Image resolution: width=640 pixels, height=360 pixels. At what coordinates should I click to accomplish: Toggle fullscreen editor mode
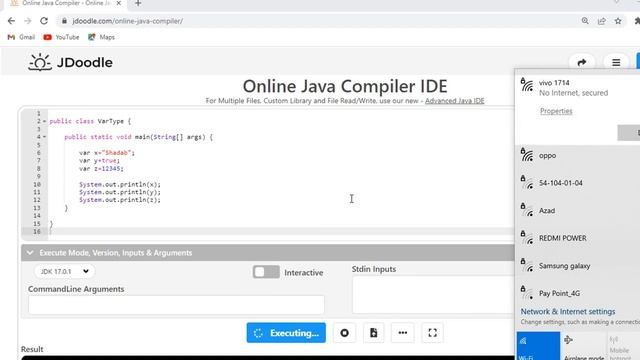(432, 333)
